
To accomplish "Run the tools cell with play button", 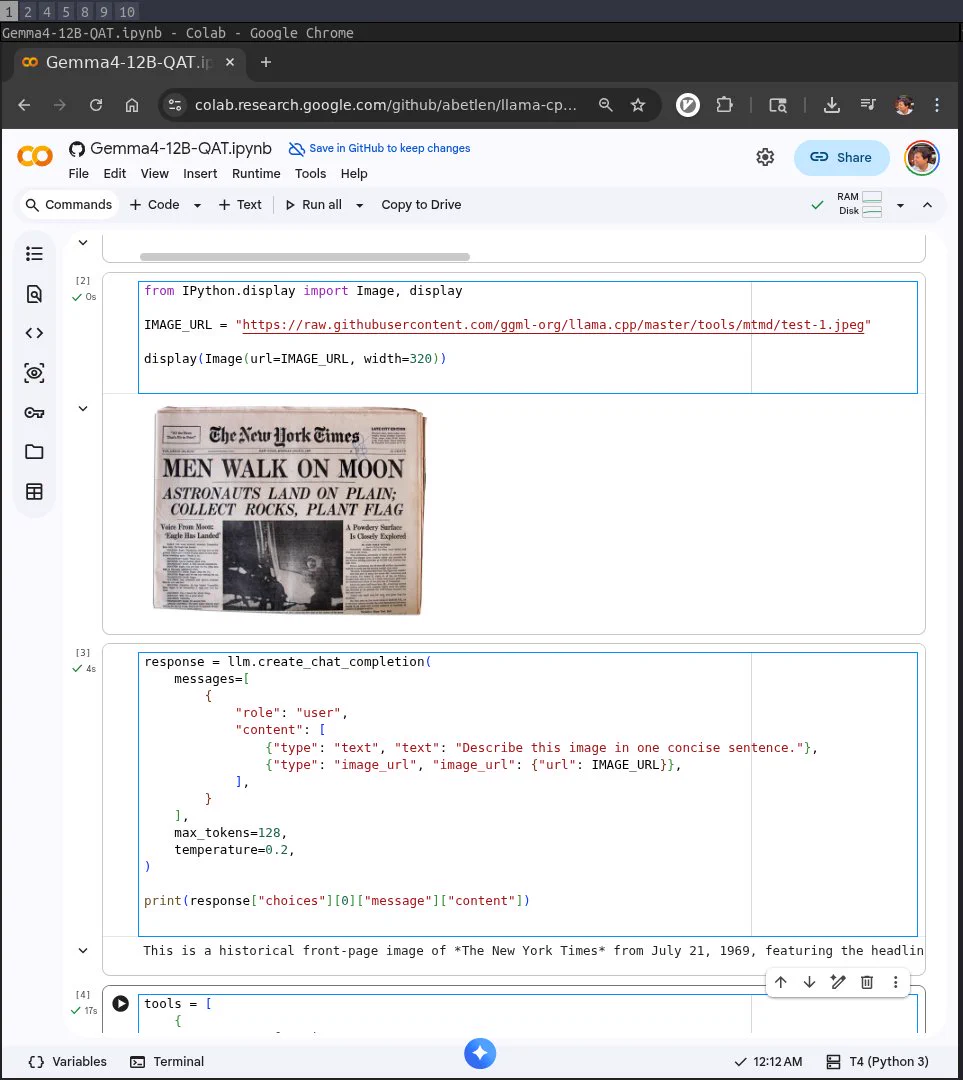I will 121,1004.
